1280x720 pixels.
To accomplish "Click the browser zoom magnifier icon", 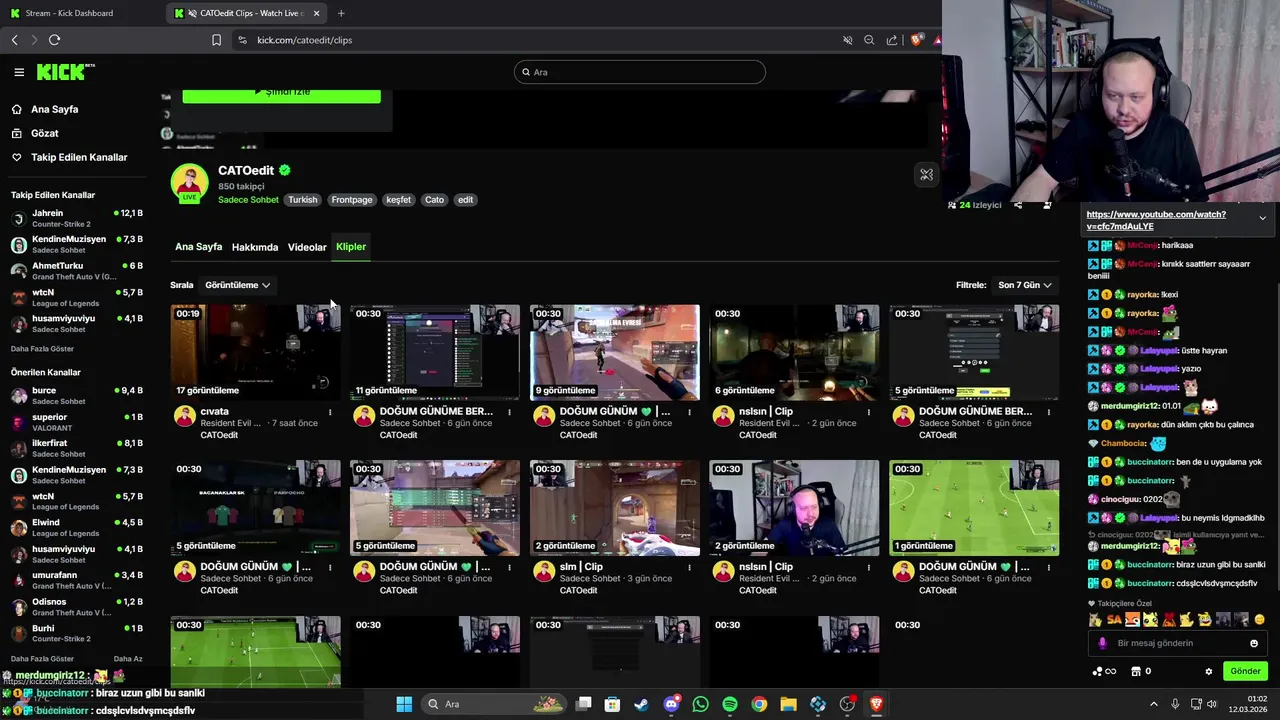I will click(x=869, y=40).
